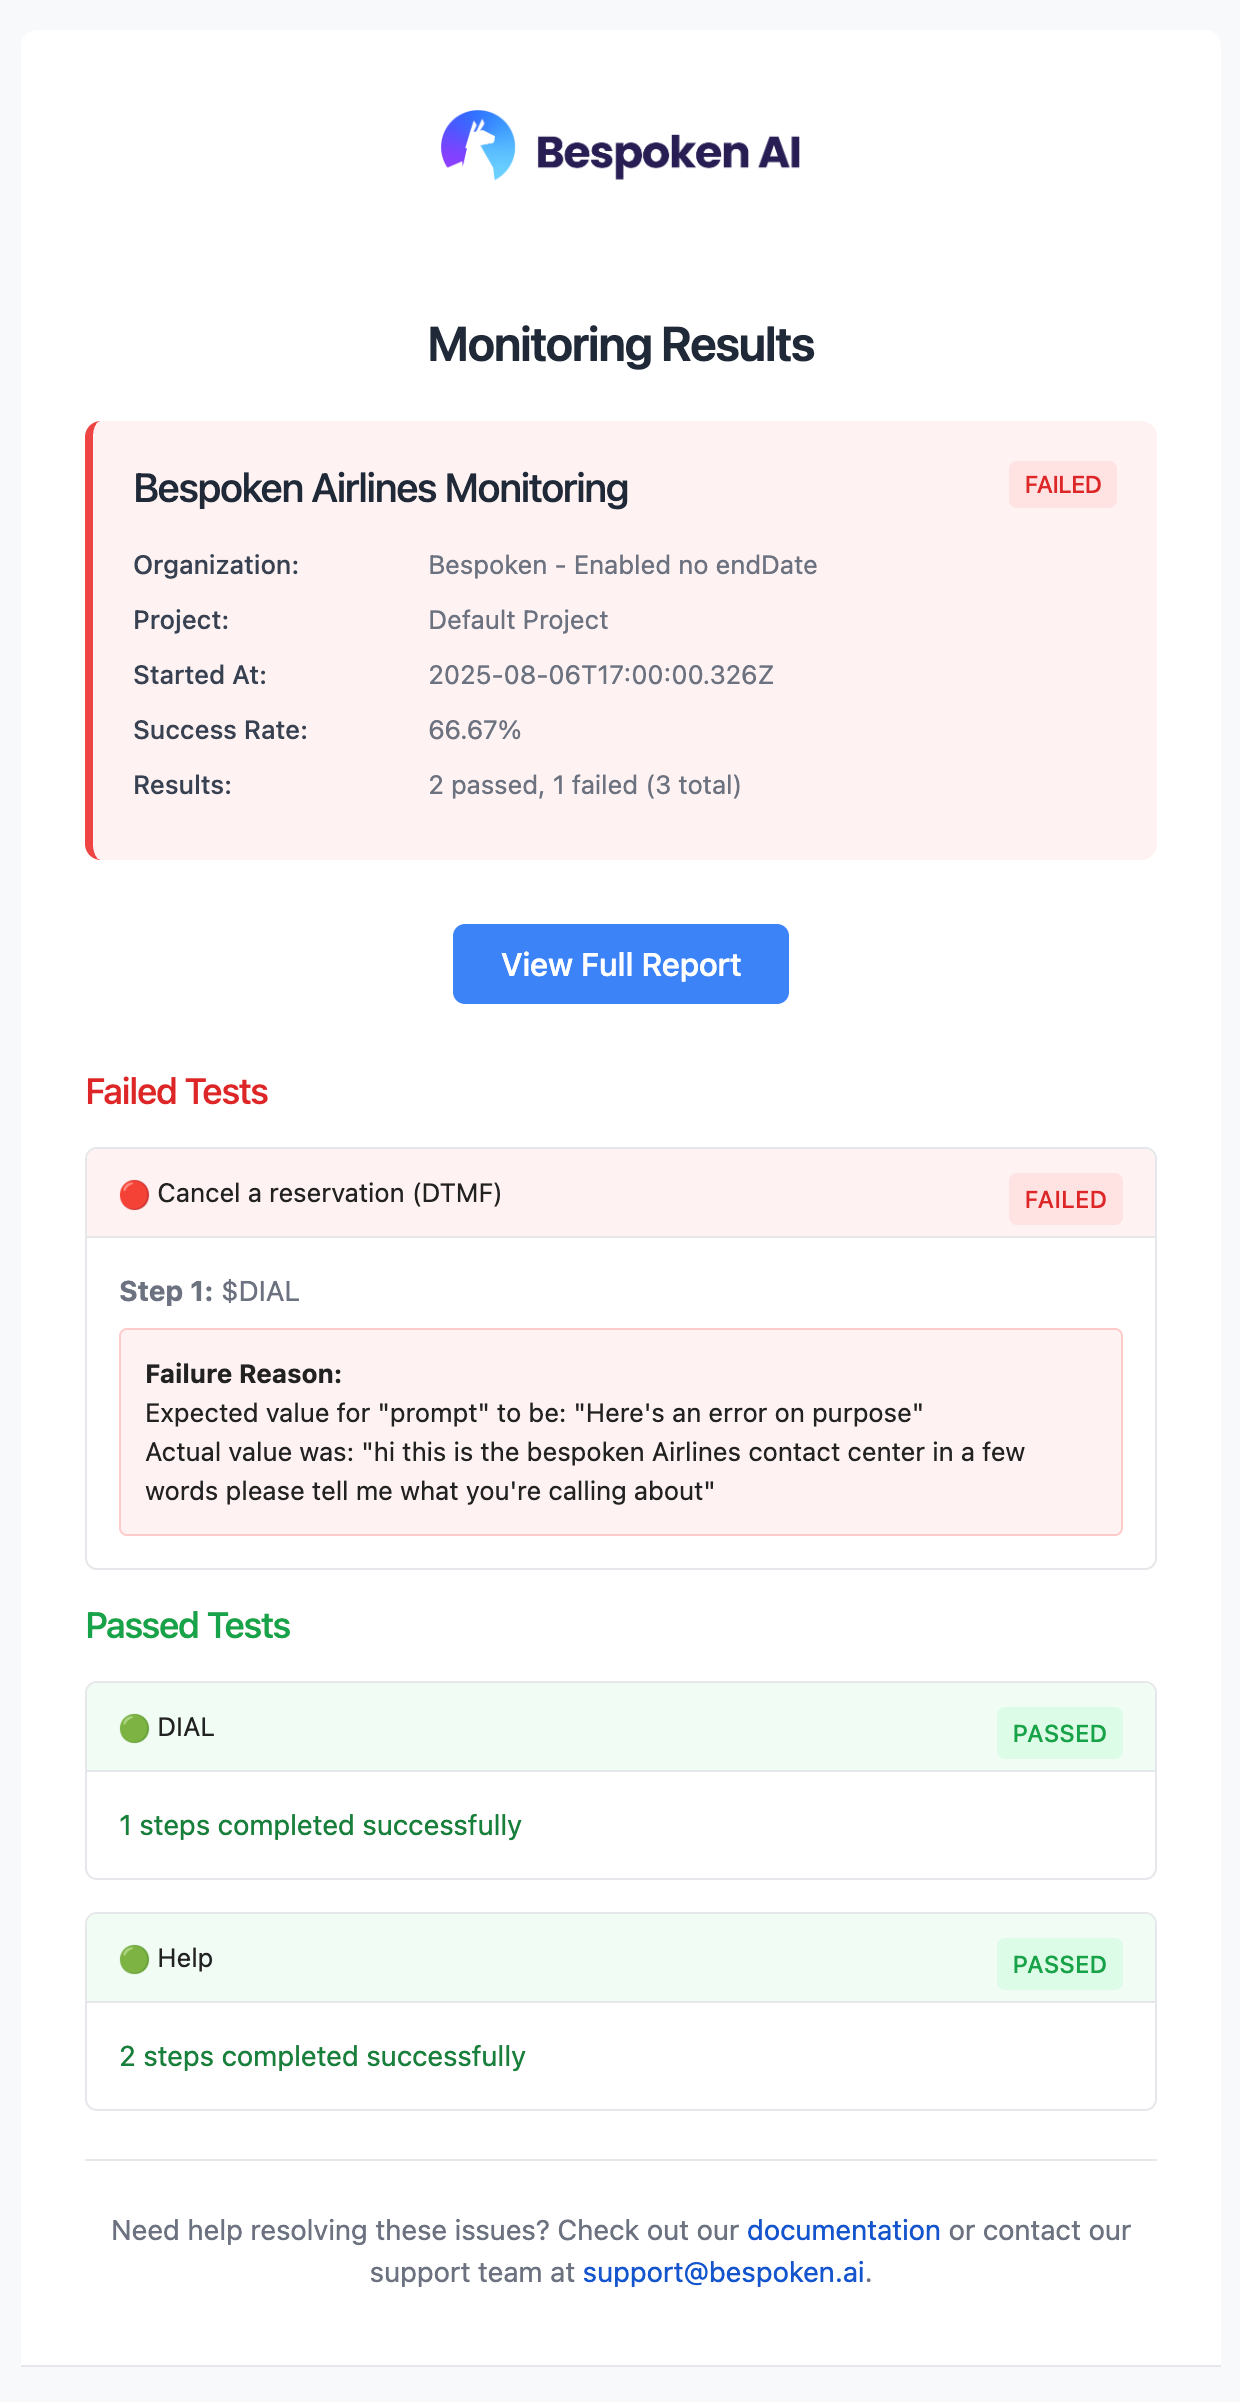Click the green circle icon beside DIAL
The width and height of the screenshot is (1240, 2402).
134,1728
